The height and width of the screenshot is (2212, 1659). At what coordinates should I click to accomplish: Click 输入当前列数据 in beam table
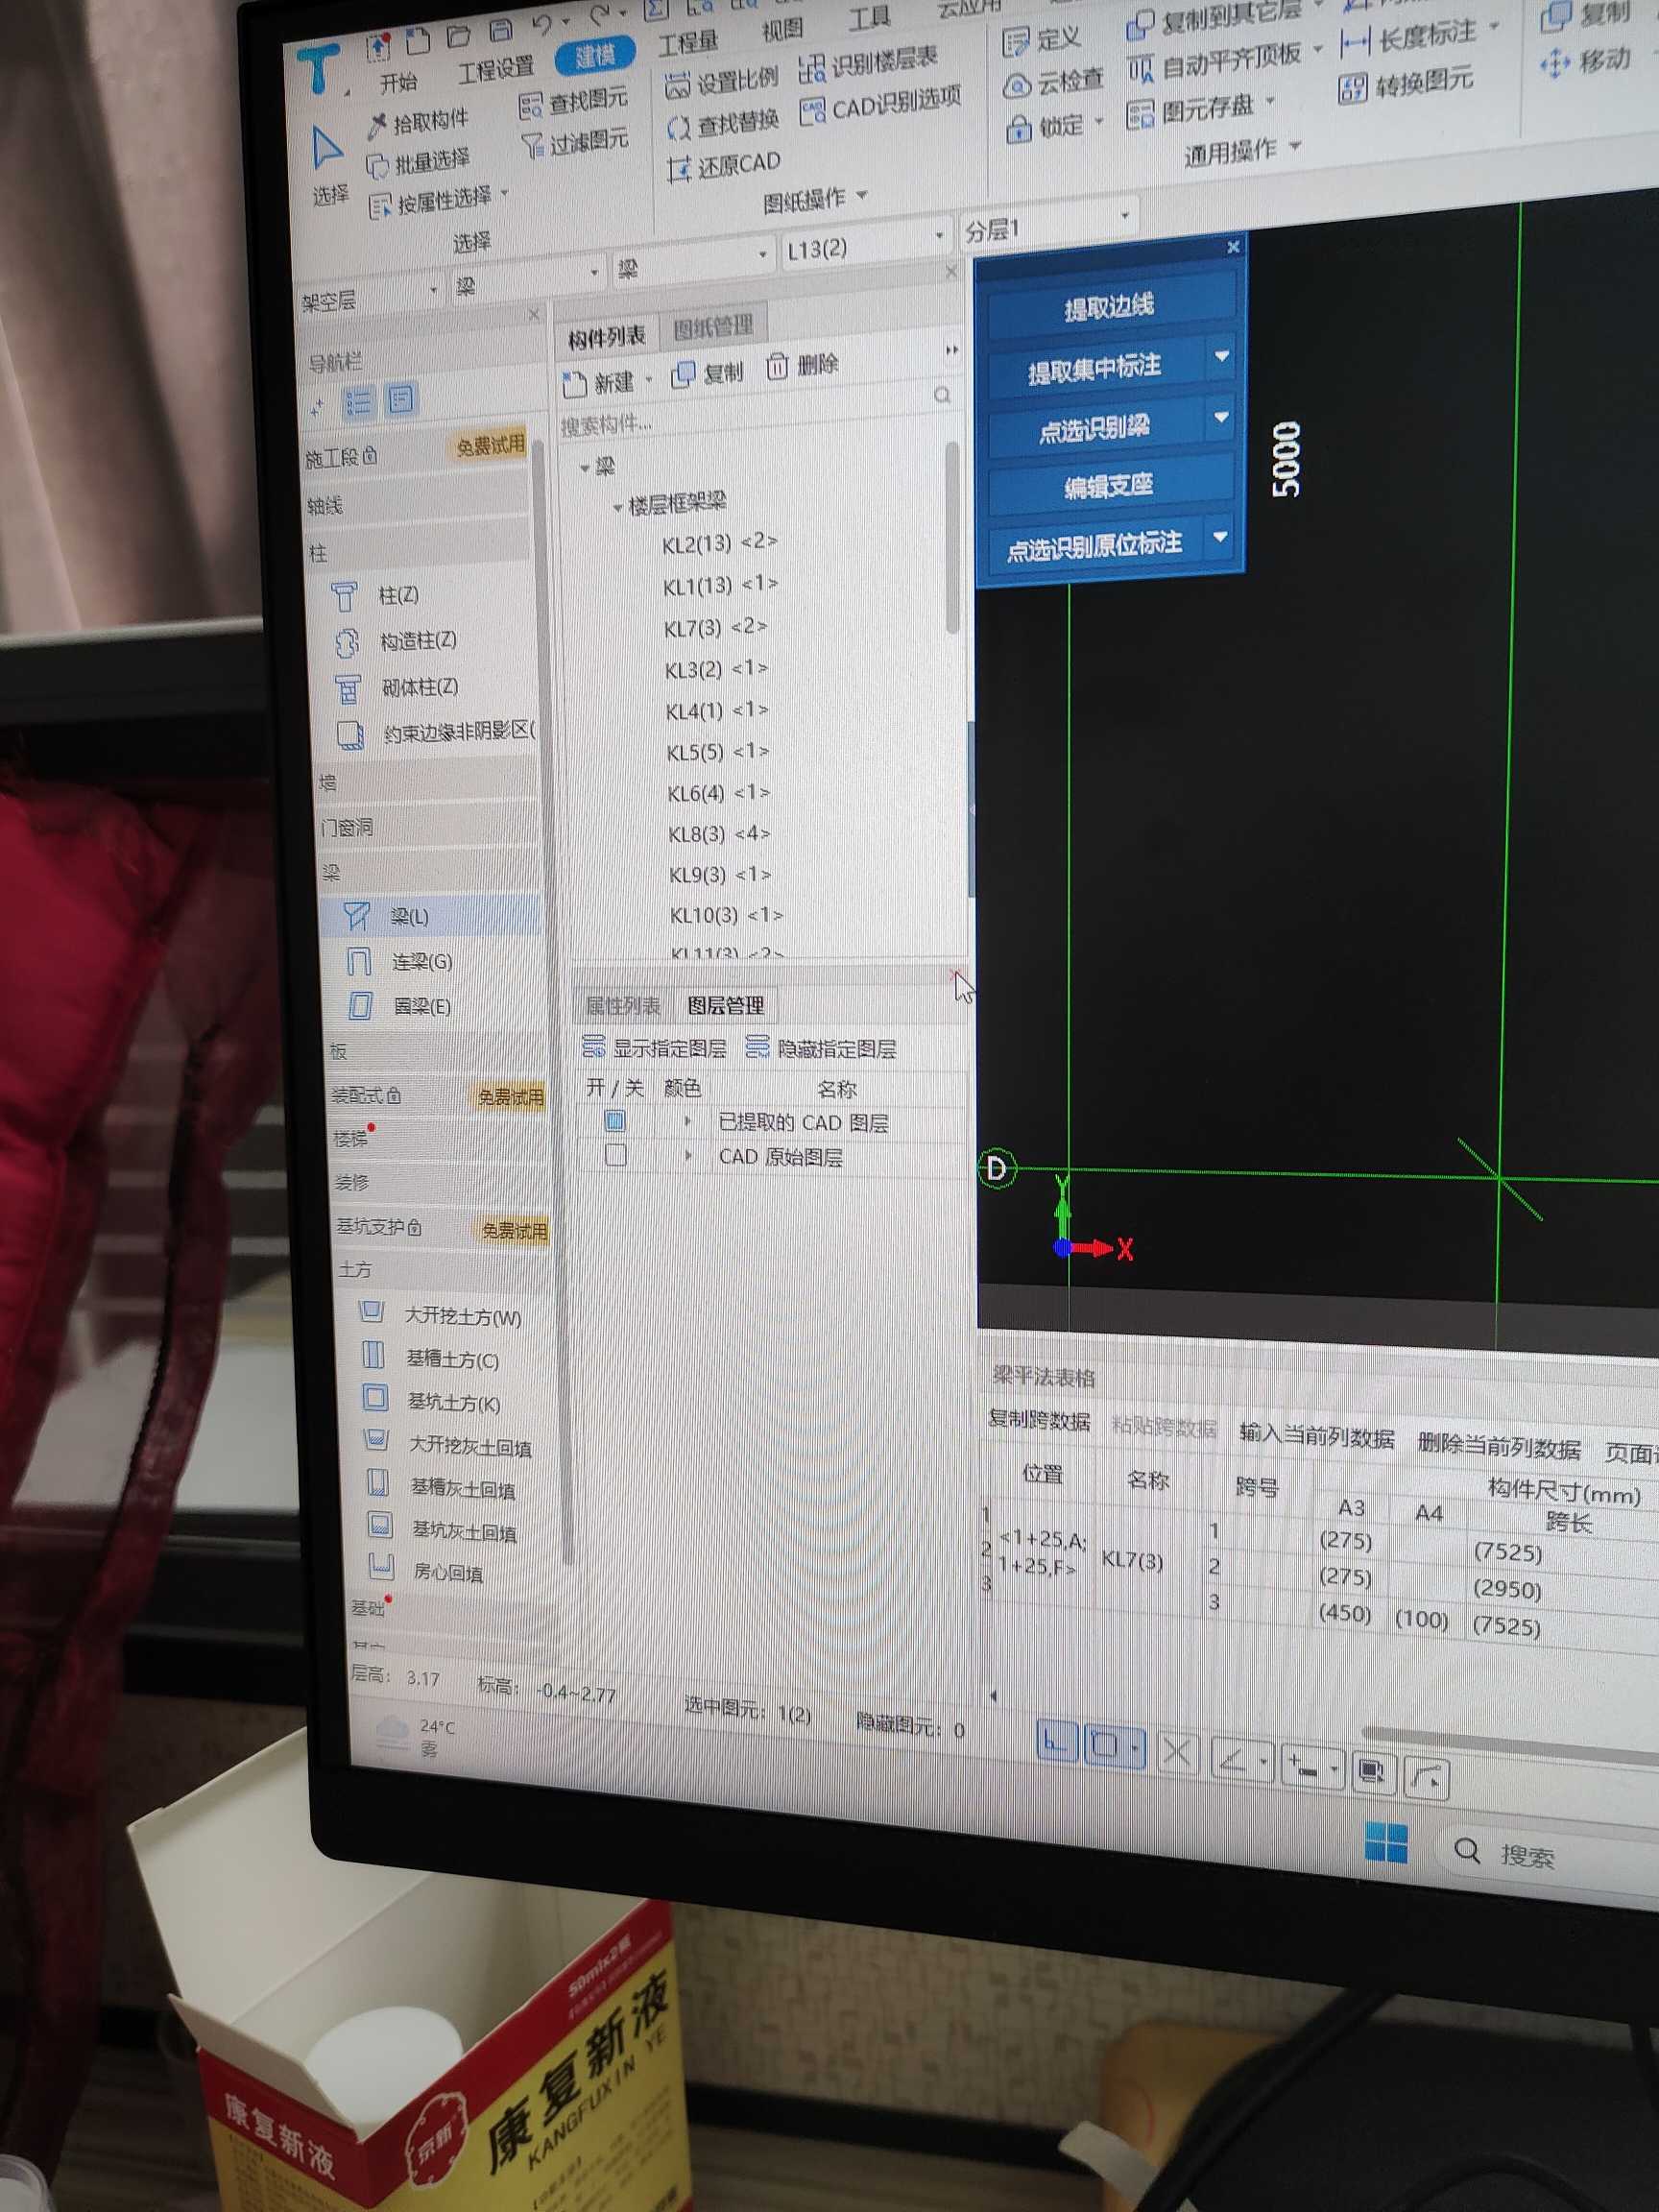click(1316, 1437)
